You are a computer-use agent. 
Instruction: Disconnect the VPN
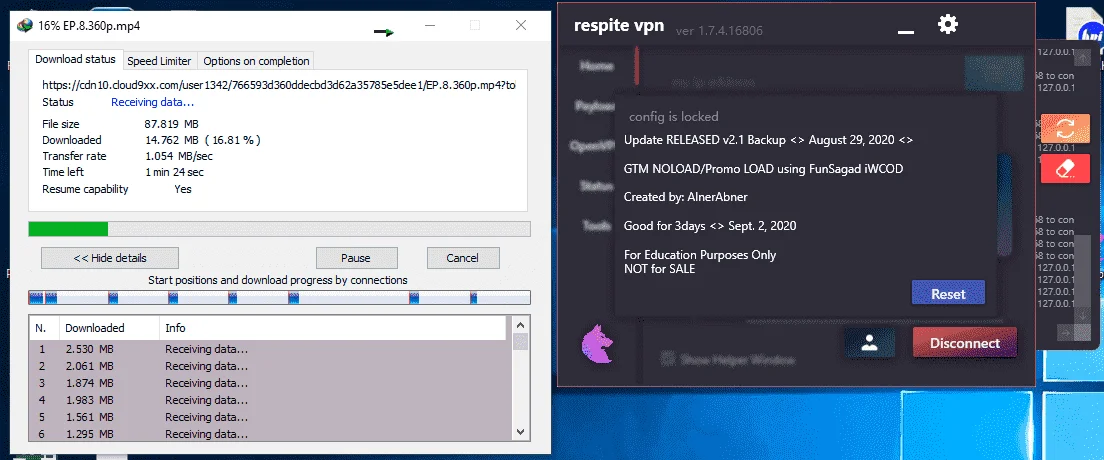965,343
